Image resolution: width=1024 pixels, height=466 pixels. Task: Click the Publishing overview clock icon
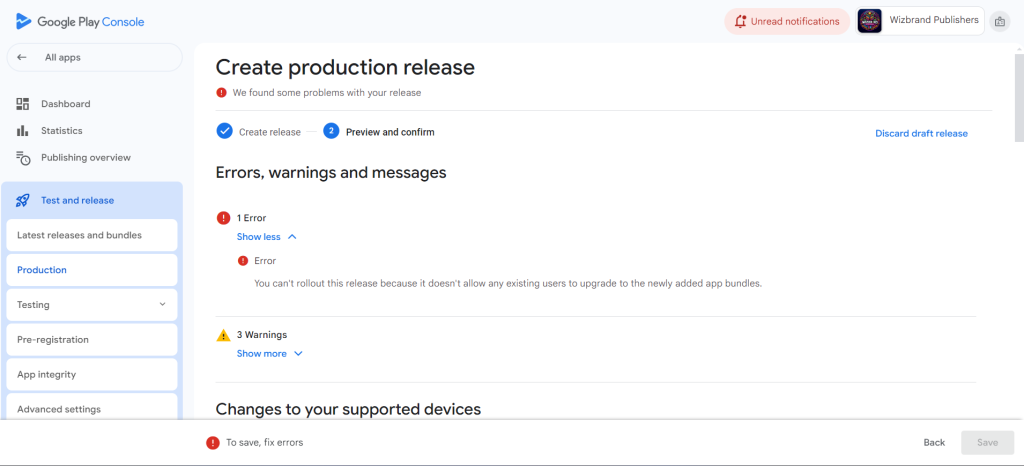pos(23,158)
